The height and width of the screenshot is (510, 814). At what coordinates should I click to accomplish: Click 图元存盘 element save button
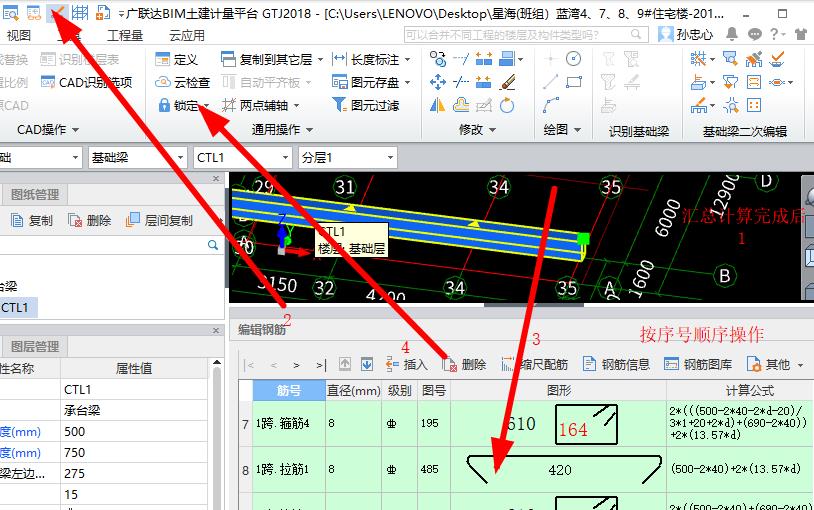point(365,82)
